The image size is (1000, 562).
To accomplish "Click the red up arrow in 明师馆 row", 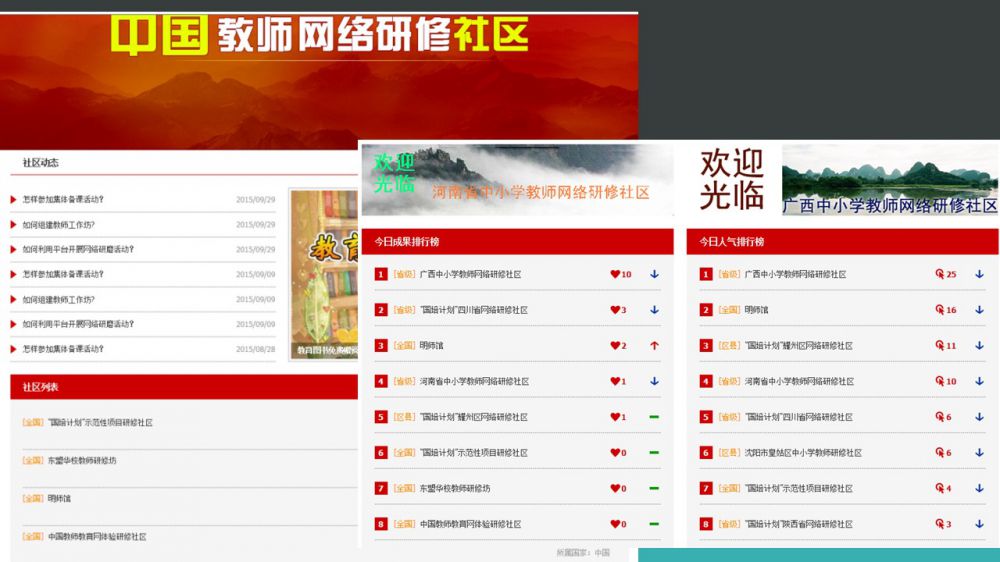I will coord(654,346).
